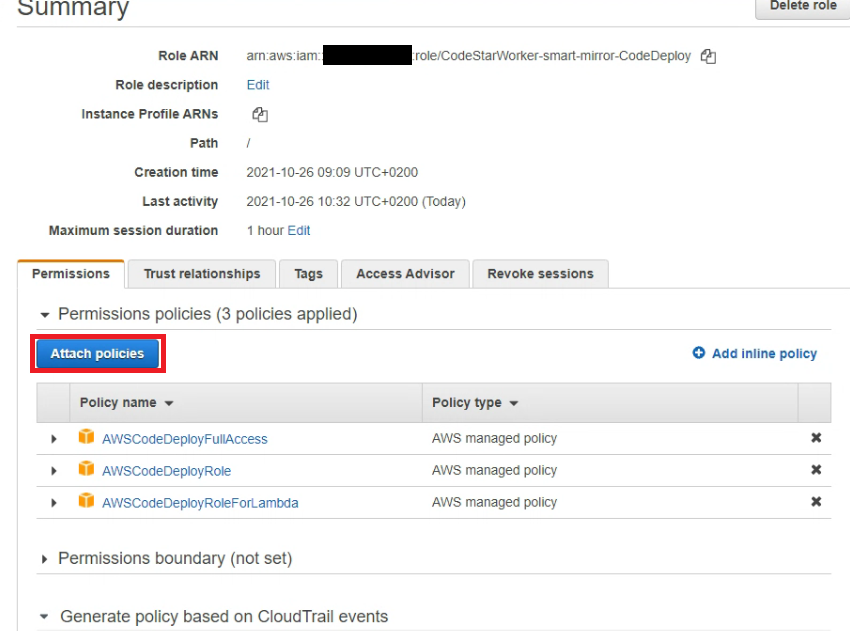Click the Attach policies button
850x631 pixels.
(98, 353)
